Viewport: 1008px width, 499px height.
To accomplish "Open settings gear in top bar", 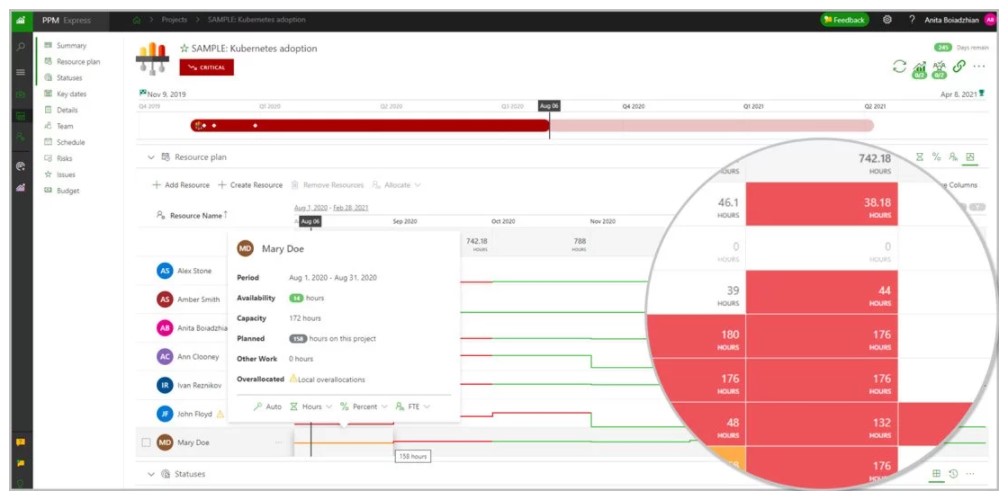I will click(x=887, y=20).
